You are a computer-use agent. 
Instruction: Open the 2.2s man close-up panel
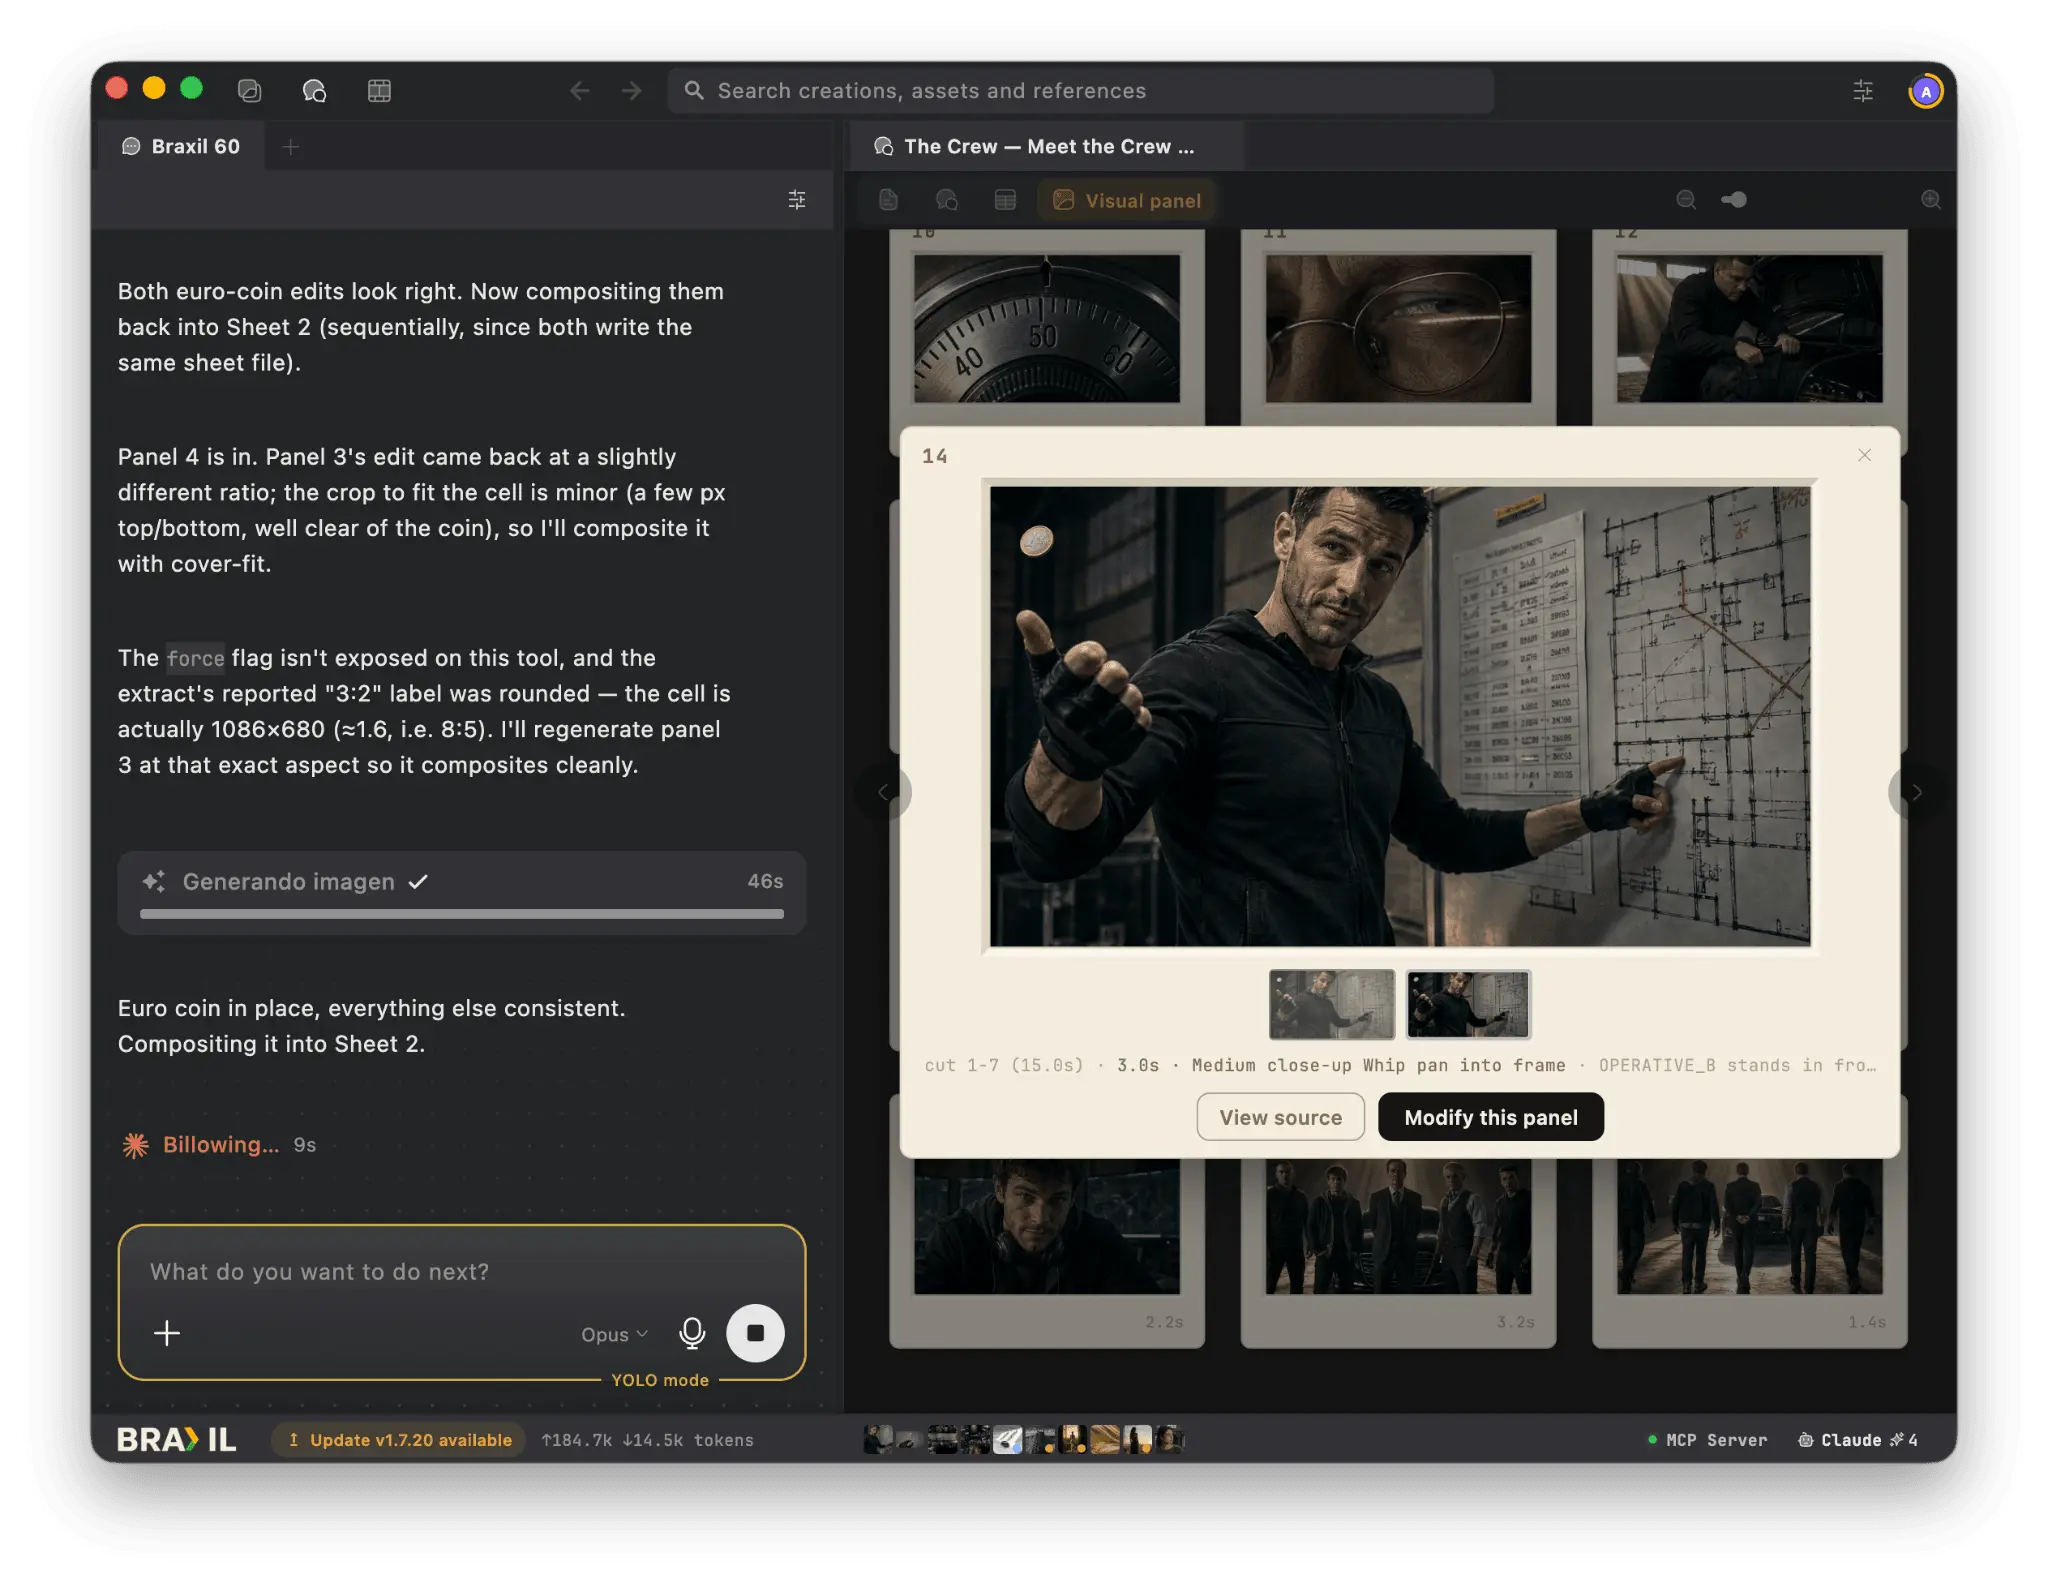[x=1046, y=1227]
